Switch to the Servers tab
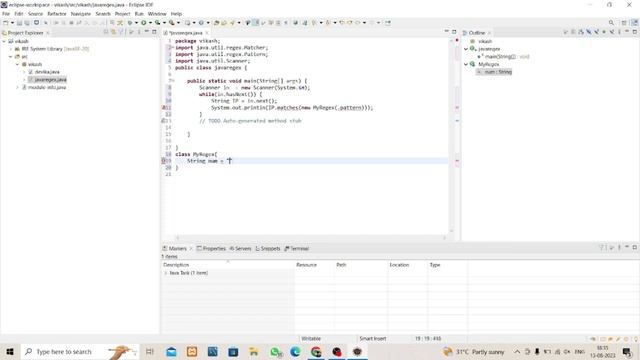This screenshot has height=360, width=640. (x=240, y=248)
